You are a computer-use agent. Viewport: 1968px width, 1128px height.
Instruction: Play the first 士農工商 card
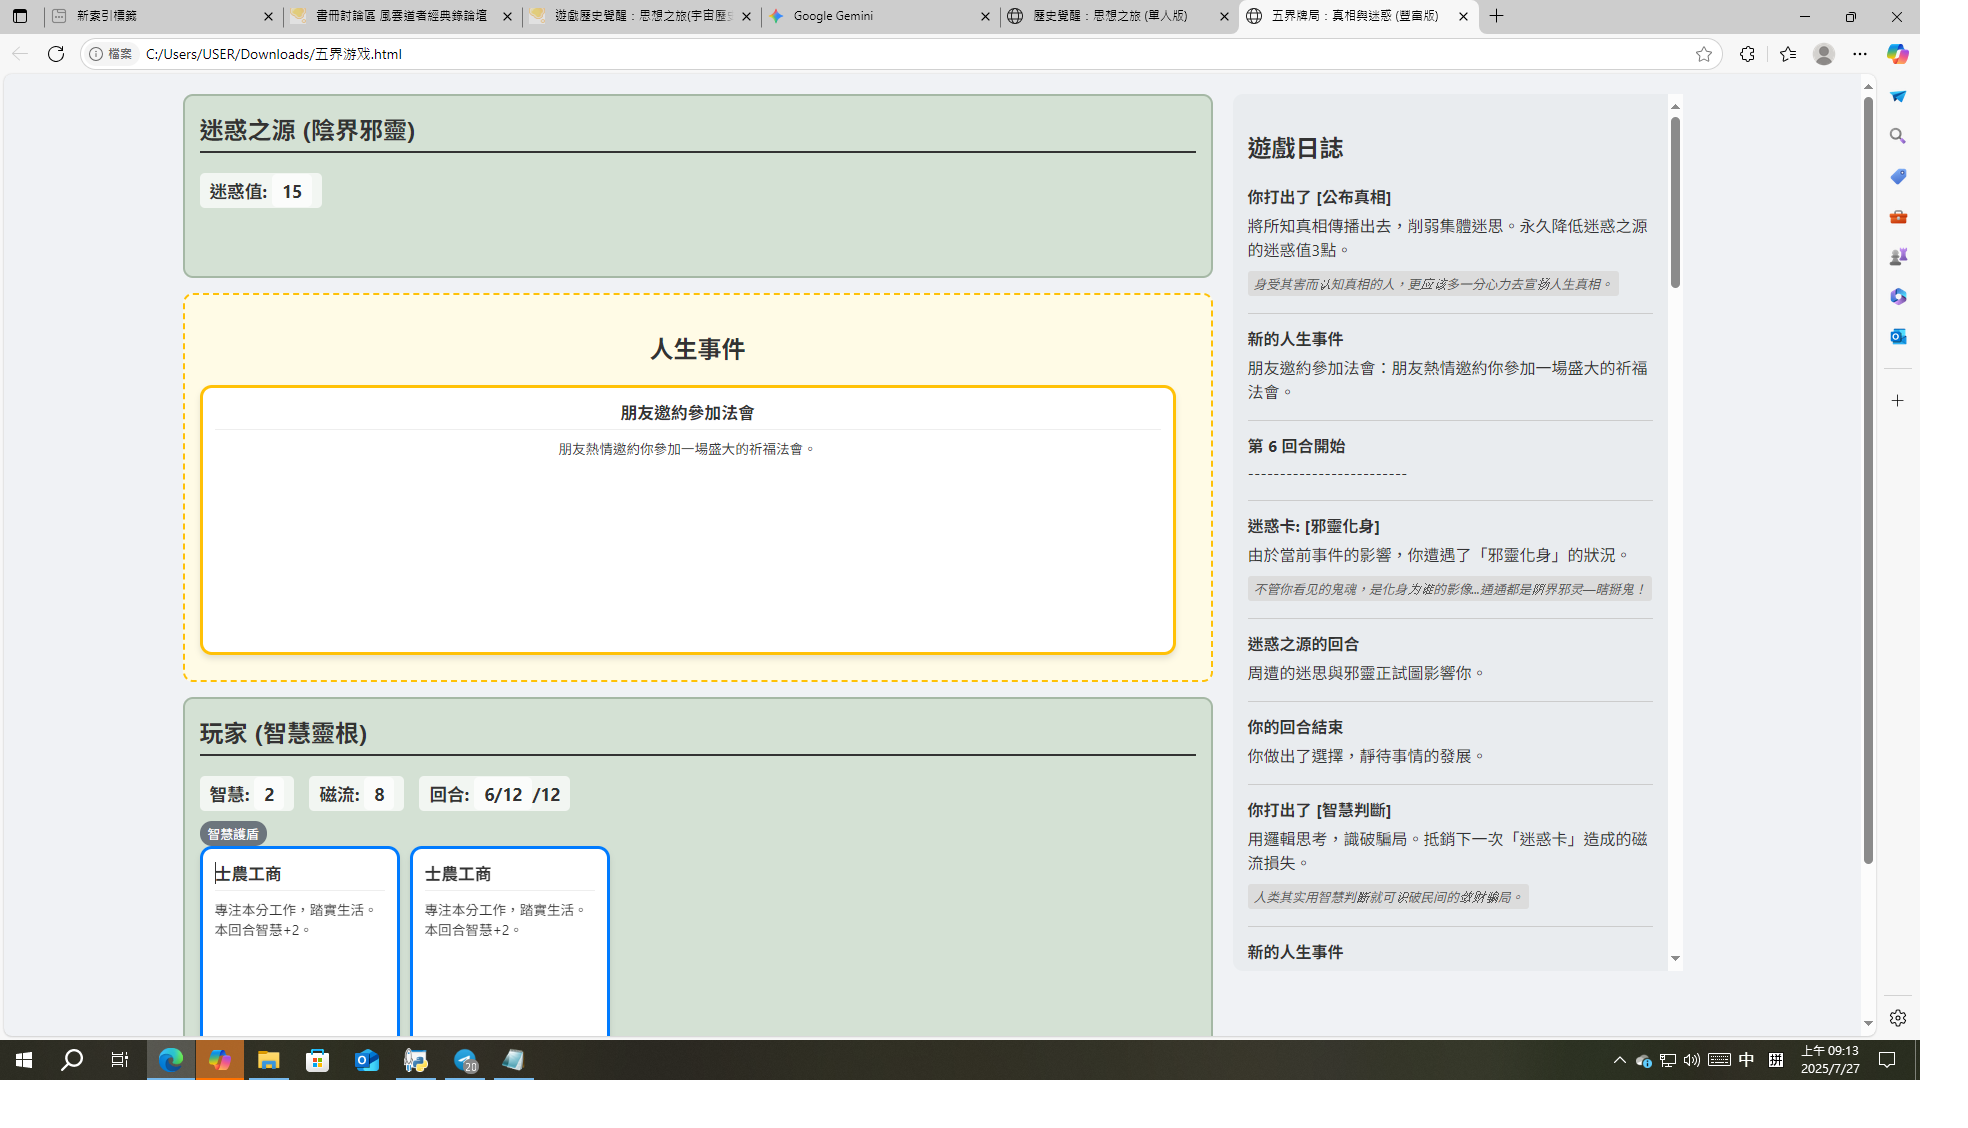(299, 940)
